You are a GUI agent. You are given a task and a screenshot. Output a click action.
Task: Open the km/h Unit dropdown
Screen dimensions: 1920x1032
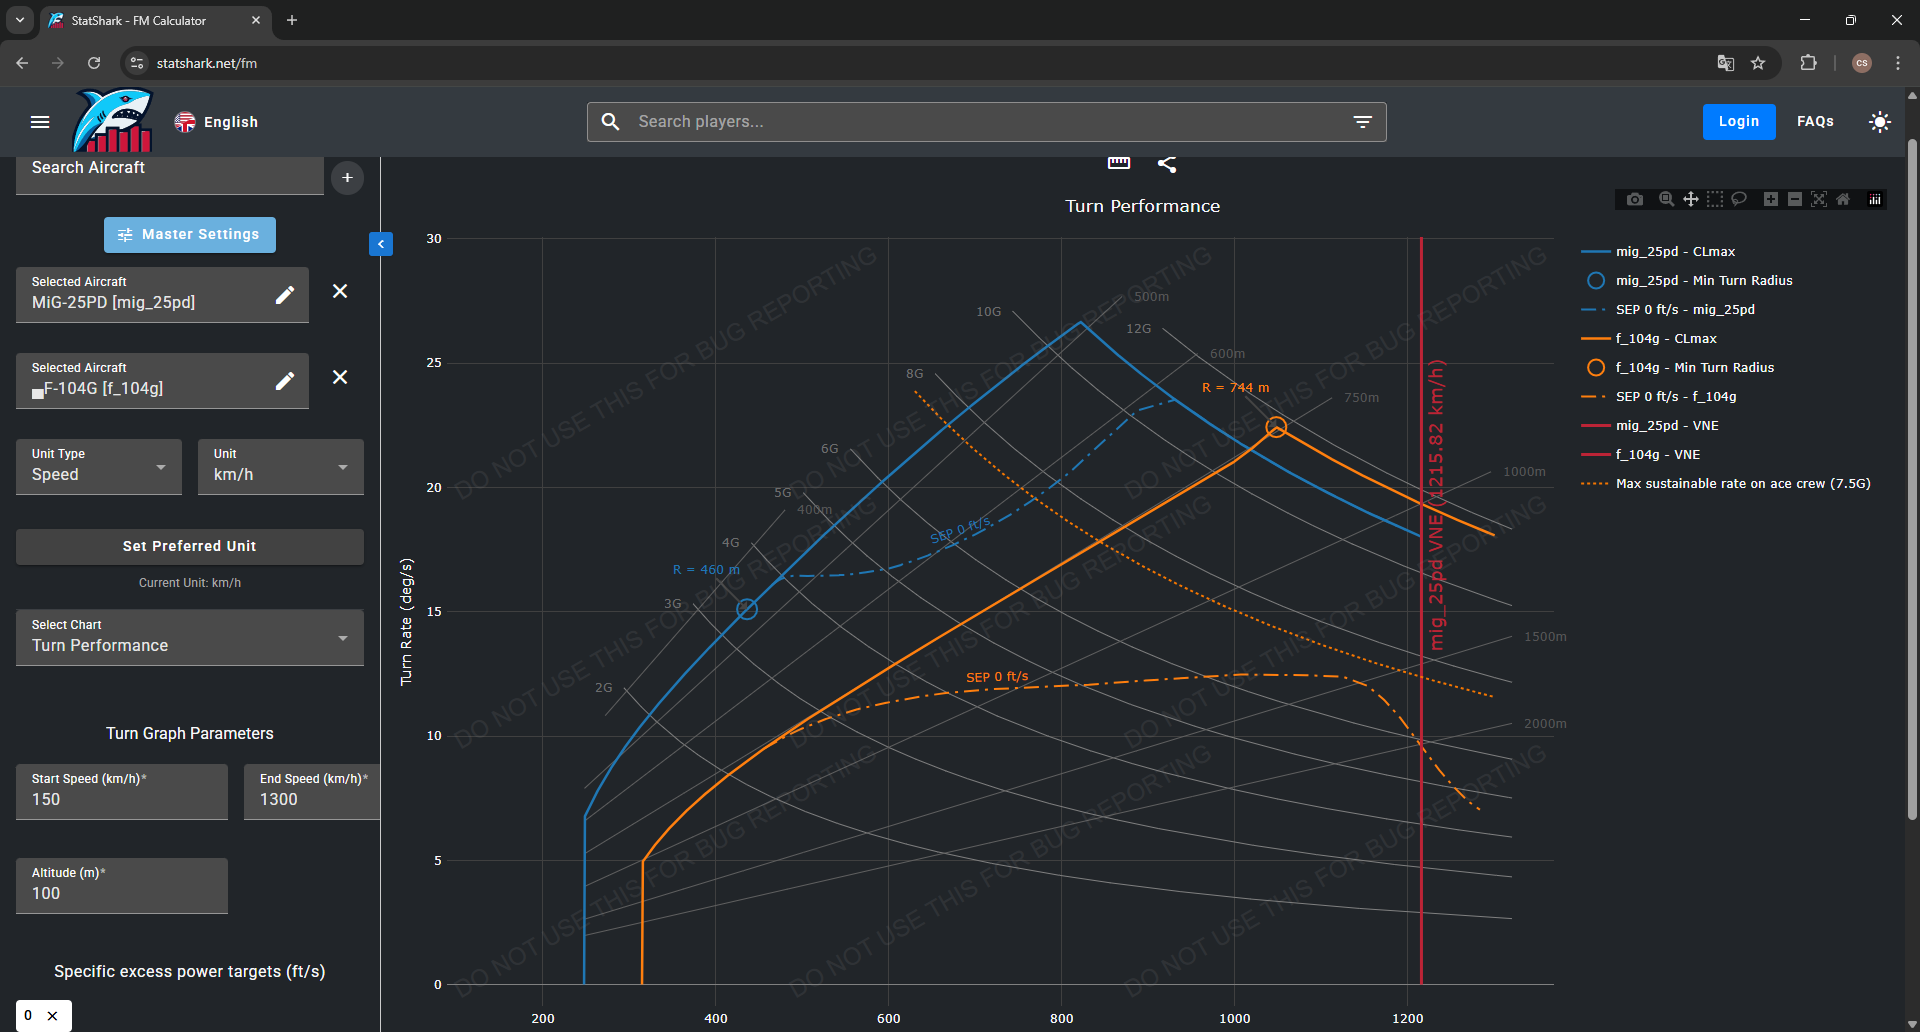[x=280, y=467]
